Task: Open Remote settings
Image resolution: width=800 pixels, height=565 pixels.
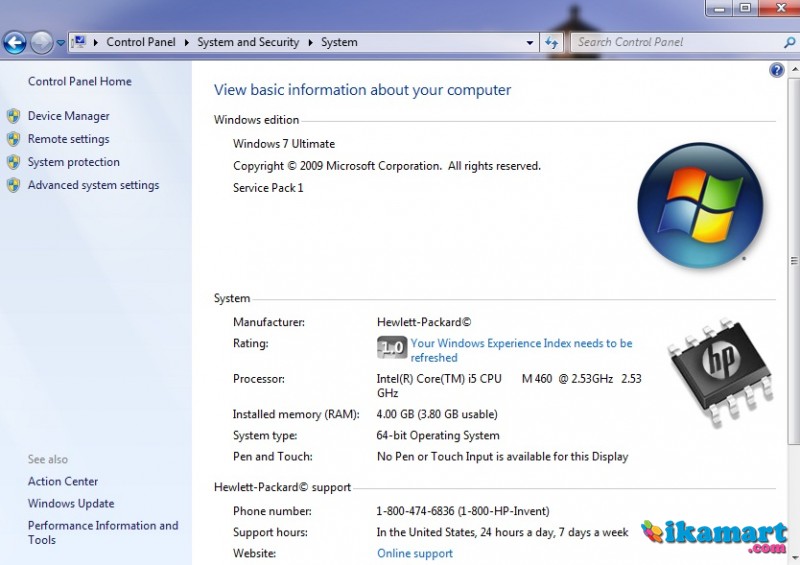Action: click(x=68, y=139)
